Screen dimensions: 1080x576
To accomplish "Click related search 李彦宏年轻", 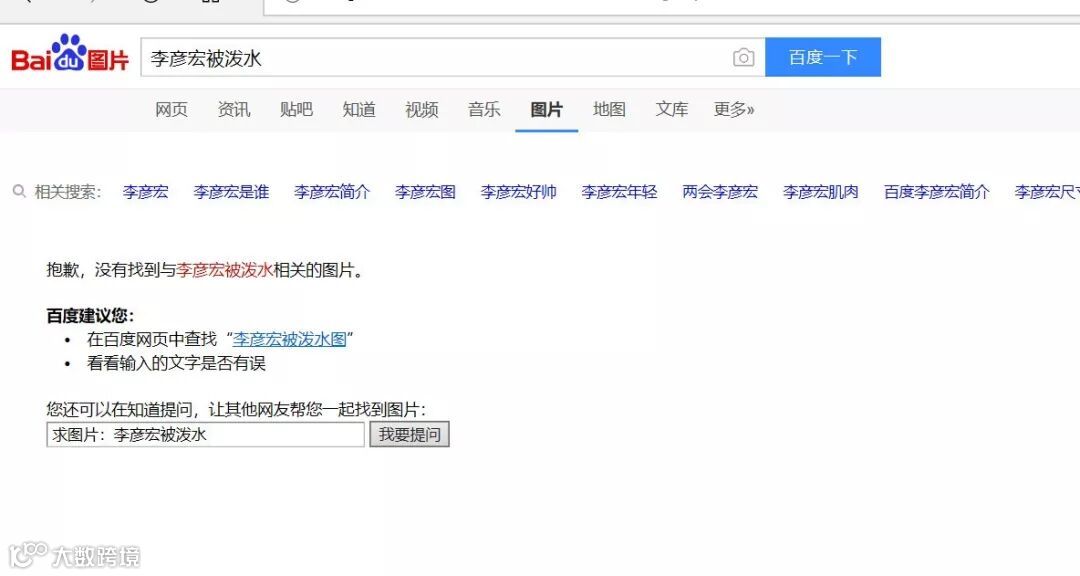I will pyautogui.click(x=619, y=192).
